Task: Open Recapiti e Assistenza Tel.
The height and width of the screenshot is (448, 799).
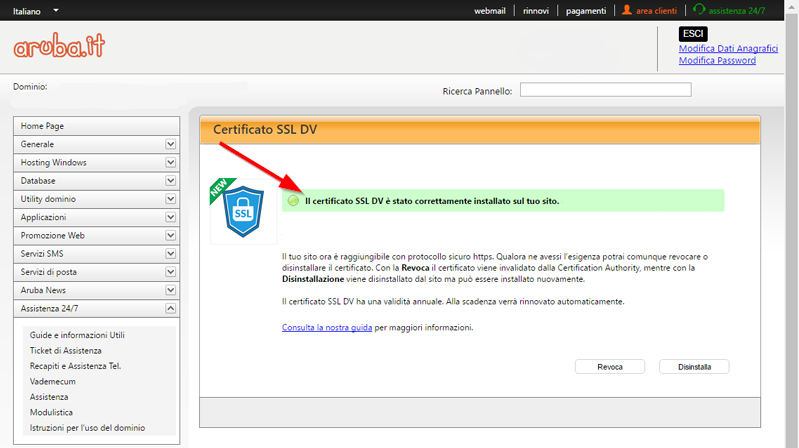Action: click(x=75, y=366)
